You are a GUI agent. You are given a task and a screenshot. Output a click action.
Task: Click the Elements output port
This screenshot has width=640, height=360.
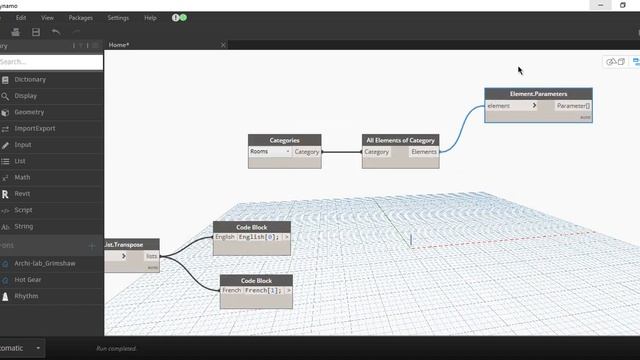click(424, 152)
